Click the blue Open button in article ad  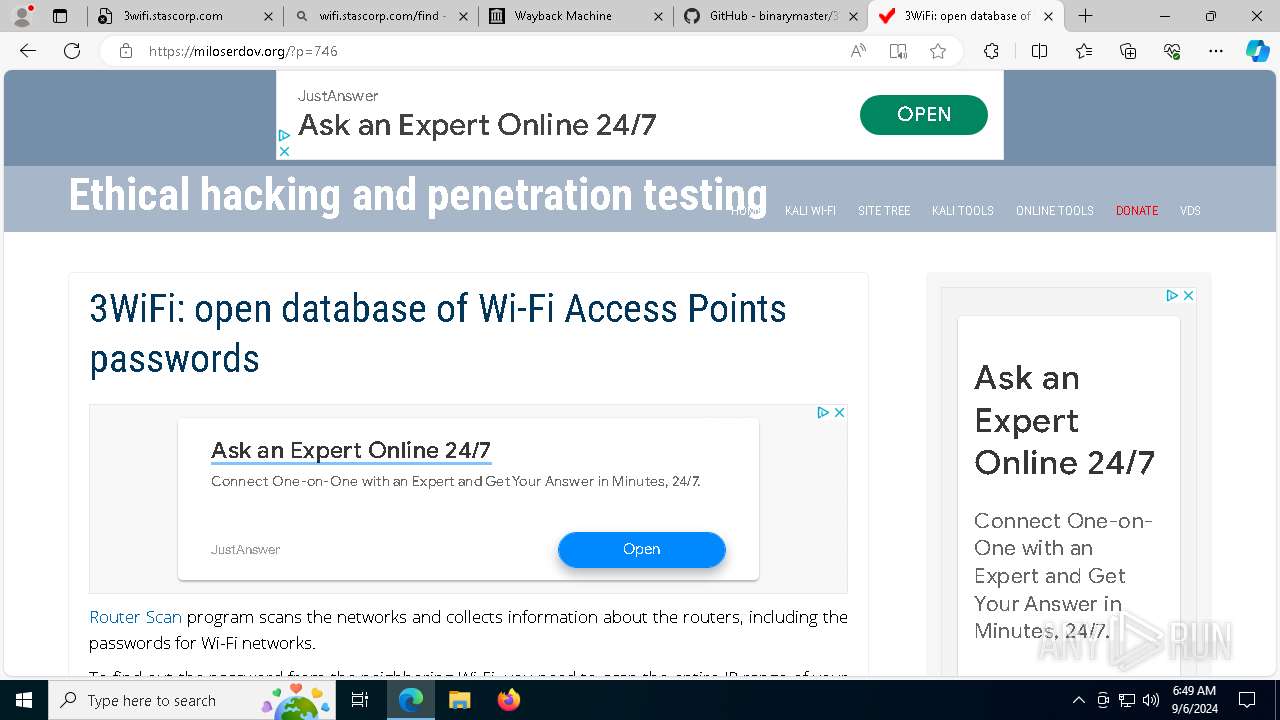(x=641, y=549)
